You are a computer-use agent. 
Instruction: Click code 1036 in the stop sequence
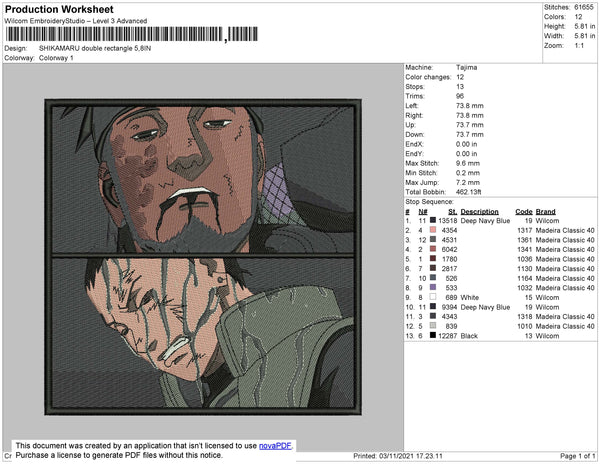525,259
